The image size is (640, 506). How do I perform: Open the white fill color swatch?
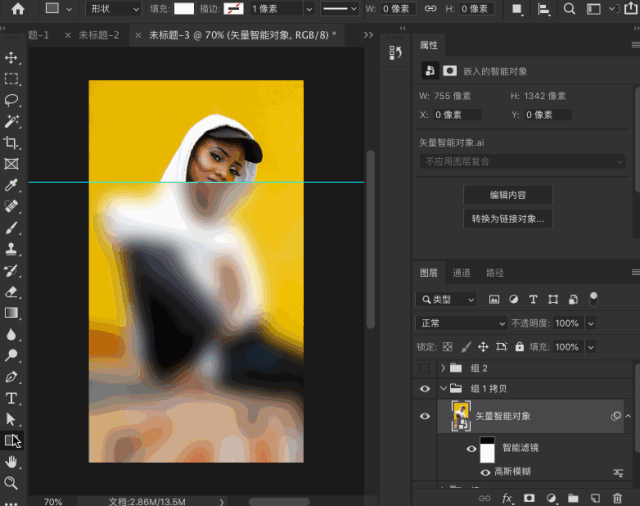point(184,9)
